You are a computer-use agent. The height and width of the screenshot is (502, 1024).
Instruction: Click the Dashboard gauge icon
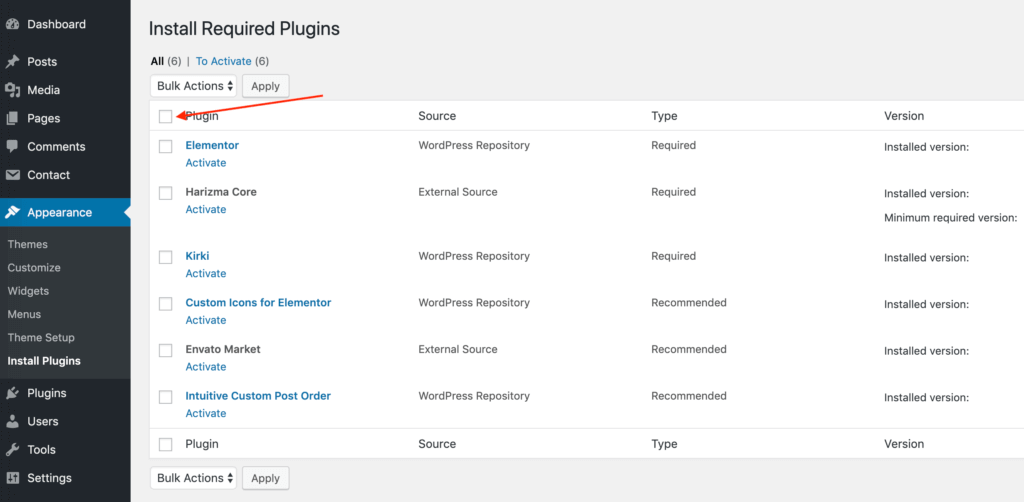pos(13,24)
